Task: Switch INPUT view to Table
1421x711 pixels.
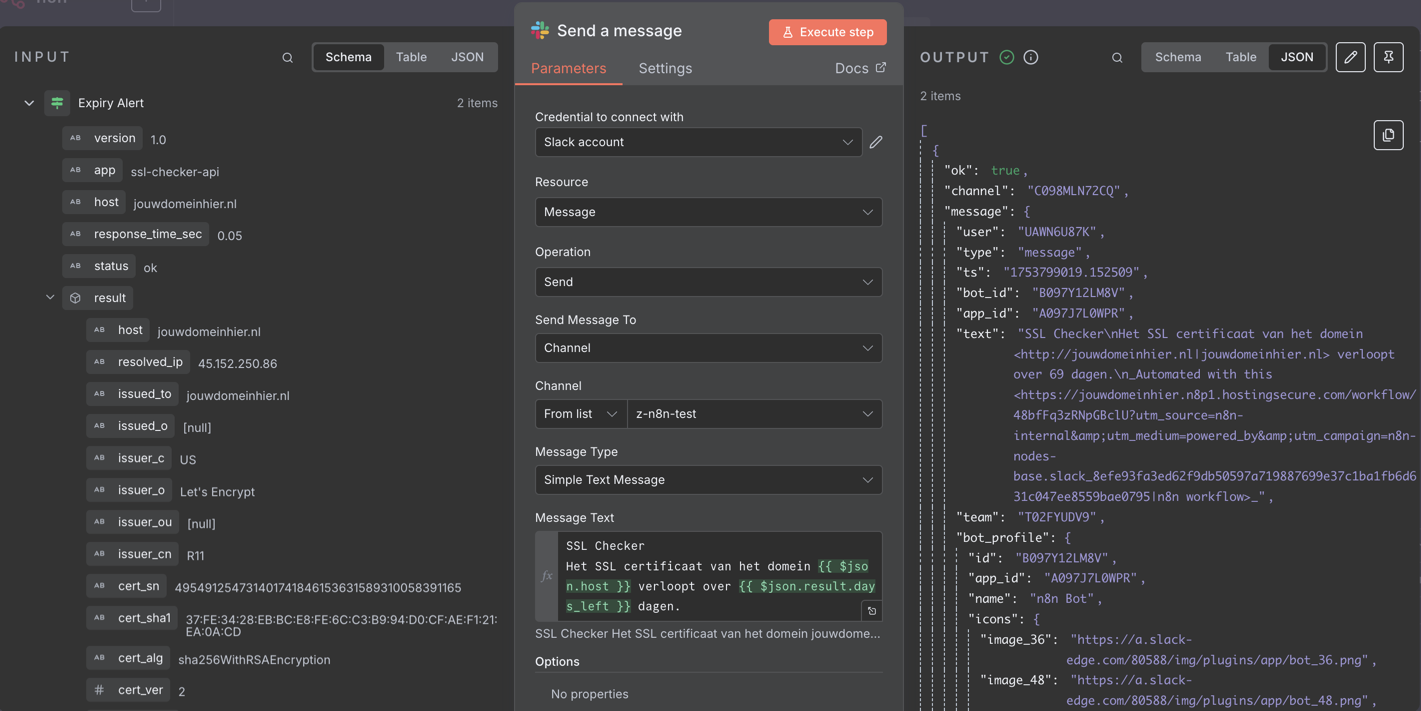Action: click(x=411, y=57)
